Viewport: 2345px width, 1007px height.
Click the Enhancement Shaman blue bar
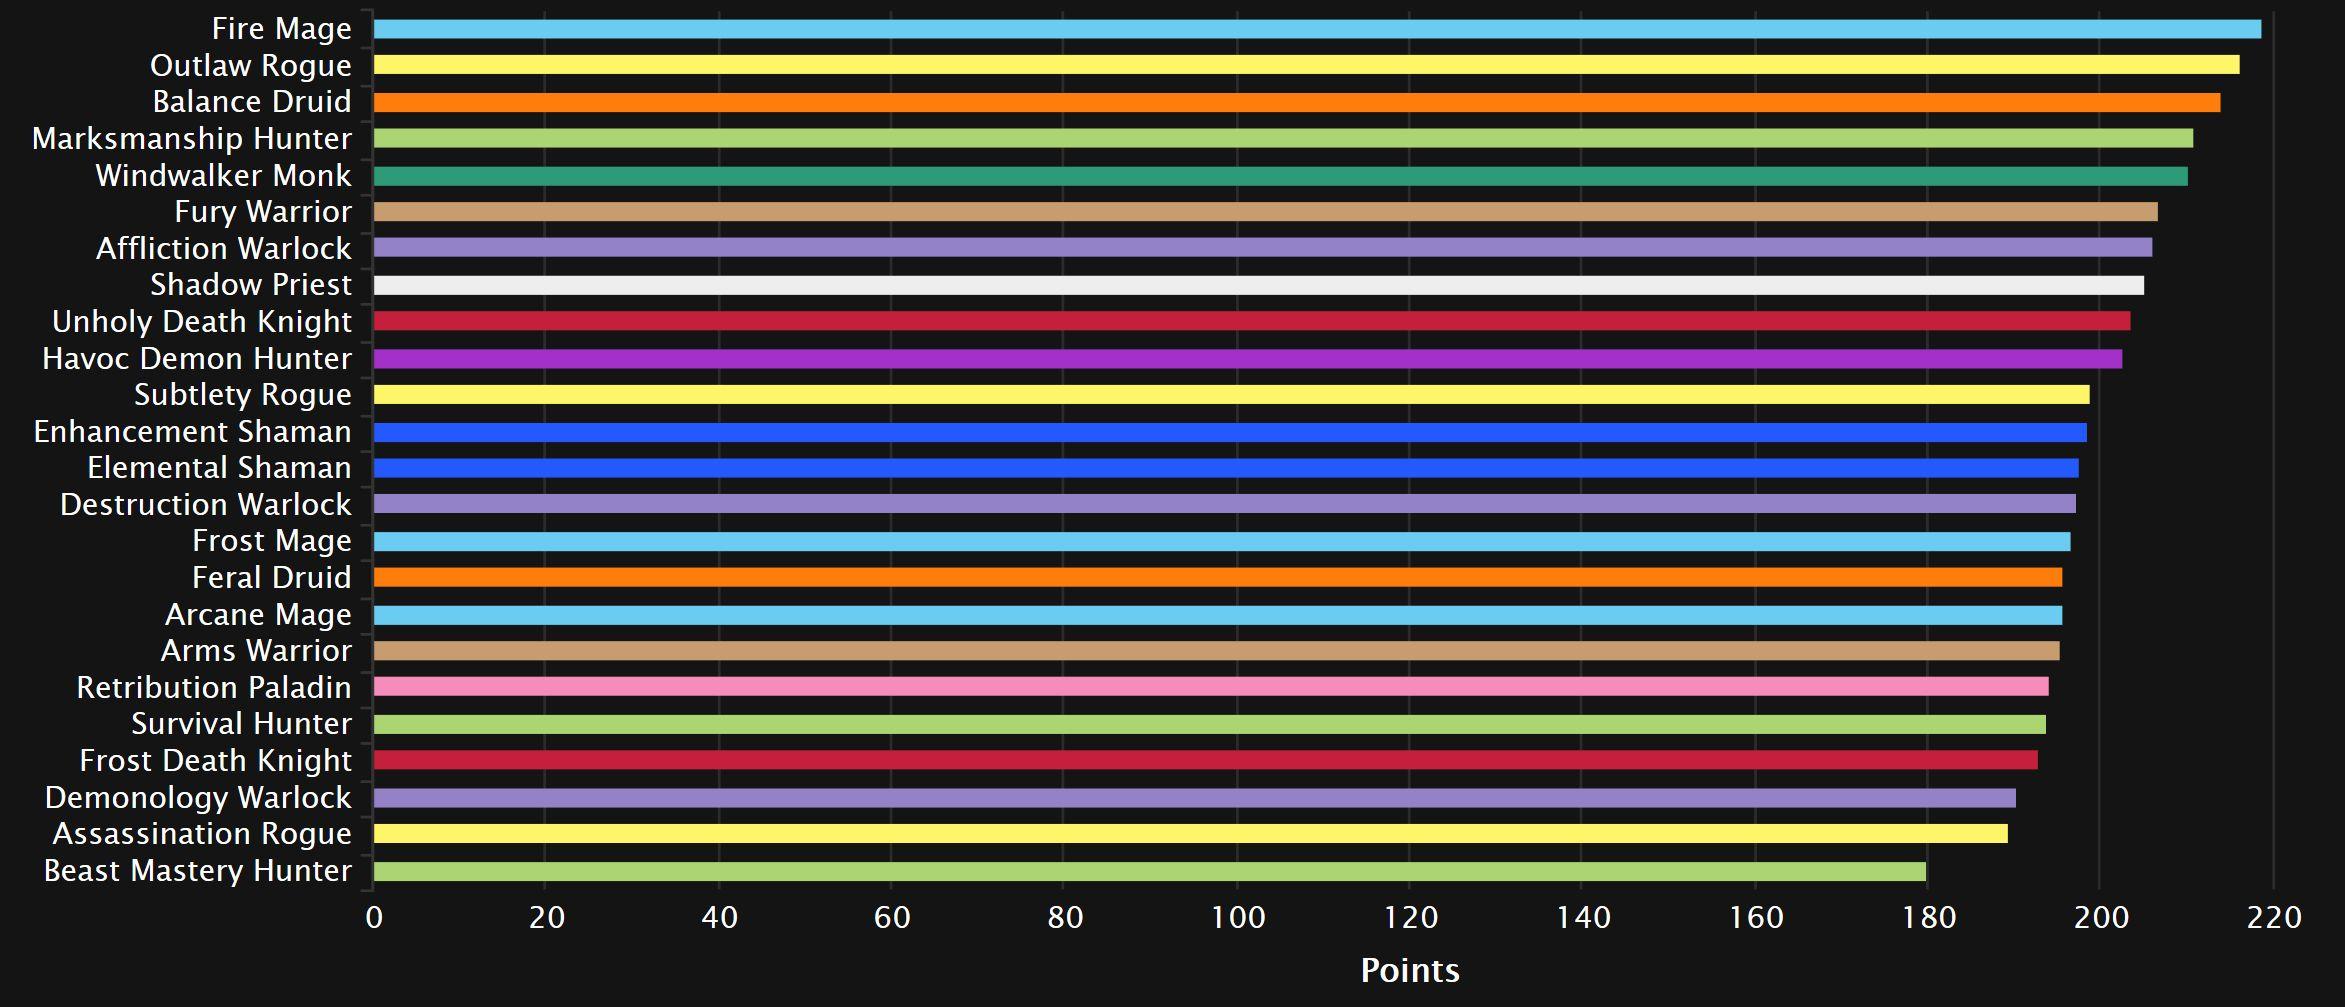click(1230, 432)
